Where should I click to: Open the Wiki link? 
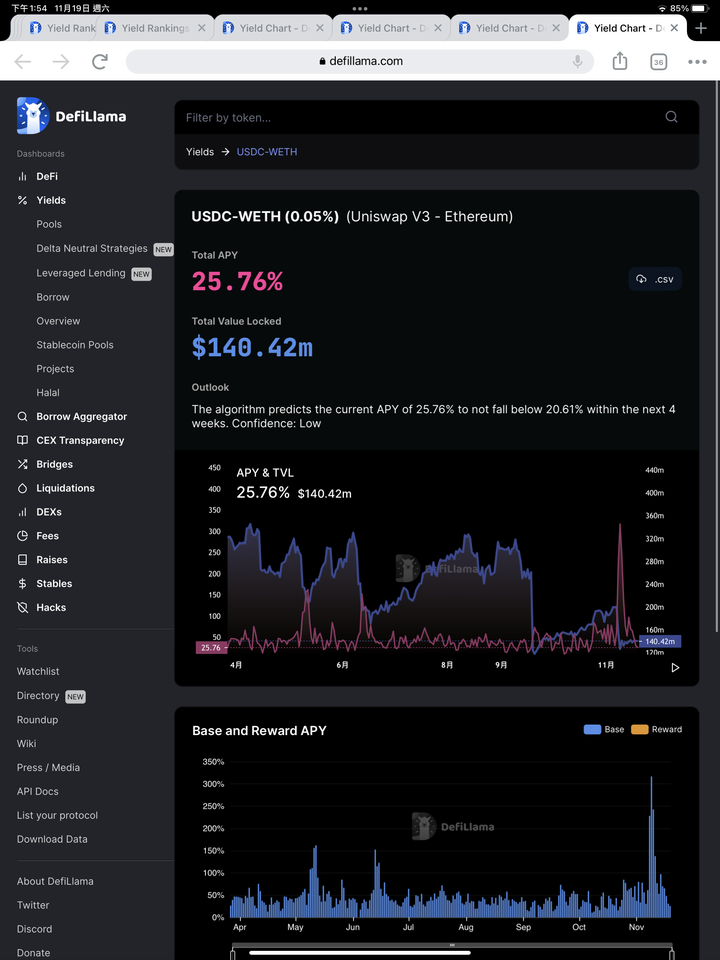(x=26, y=744)
